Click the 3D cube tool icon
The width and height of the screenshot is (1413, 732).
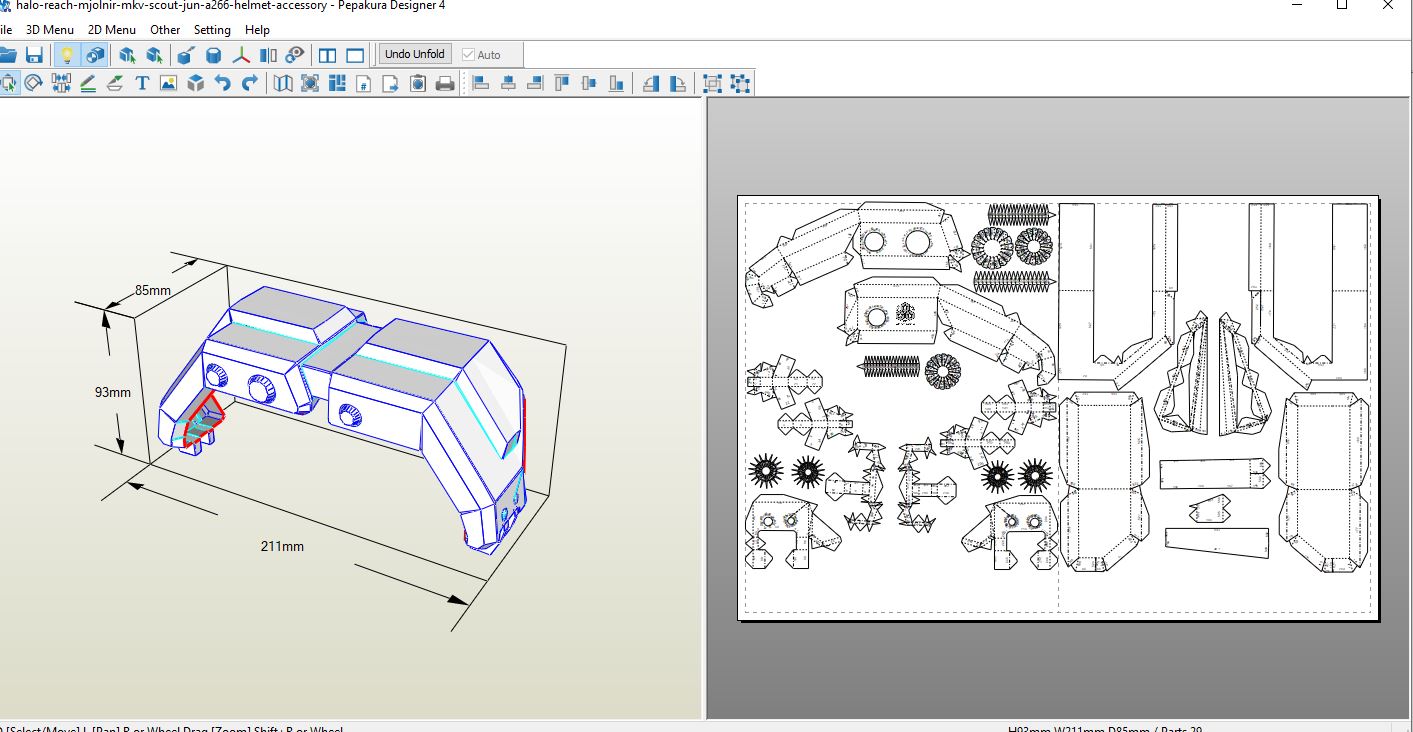coord(196,83)
